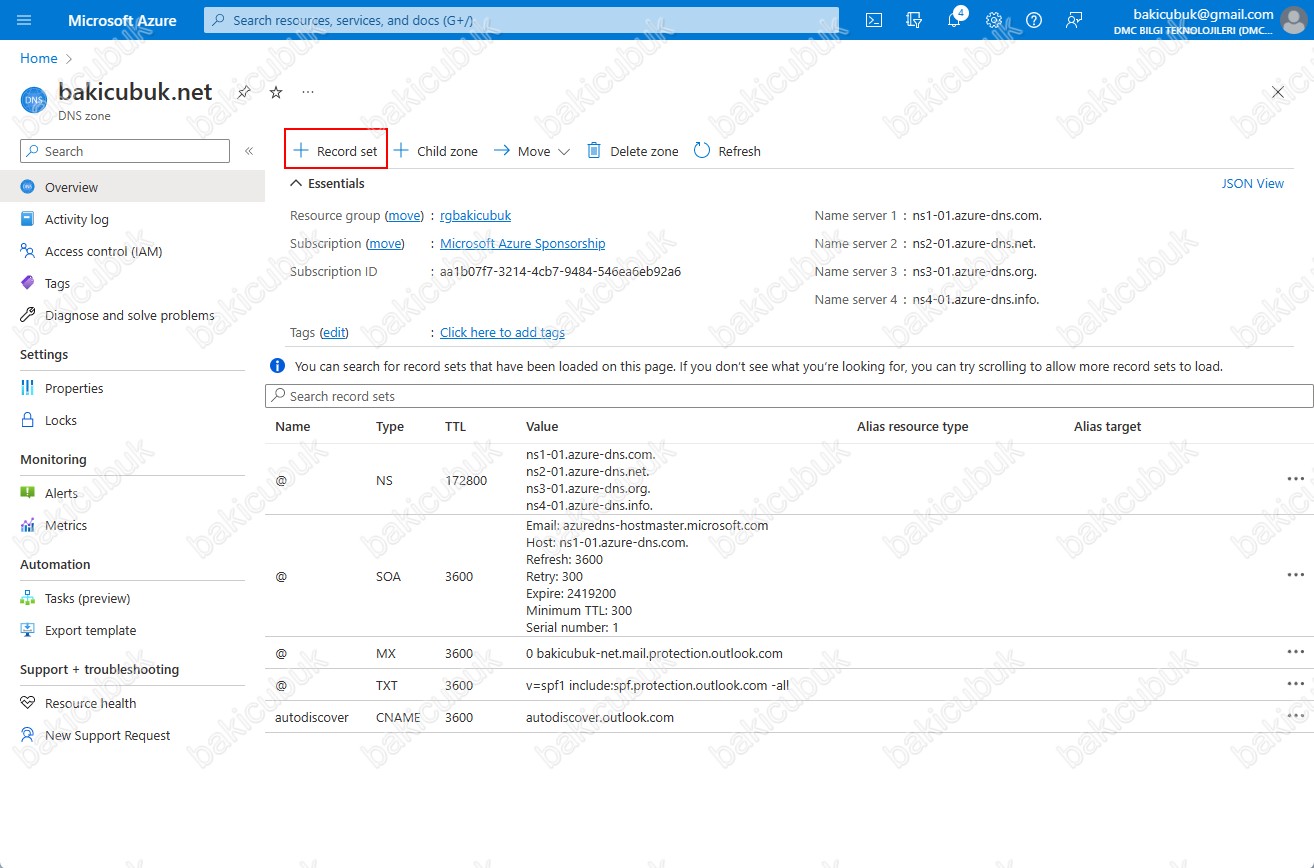Screen dimensions: 1314x868
Task: Open portal settings gear
Action: pyautogui.click(x=994, y=20)
